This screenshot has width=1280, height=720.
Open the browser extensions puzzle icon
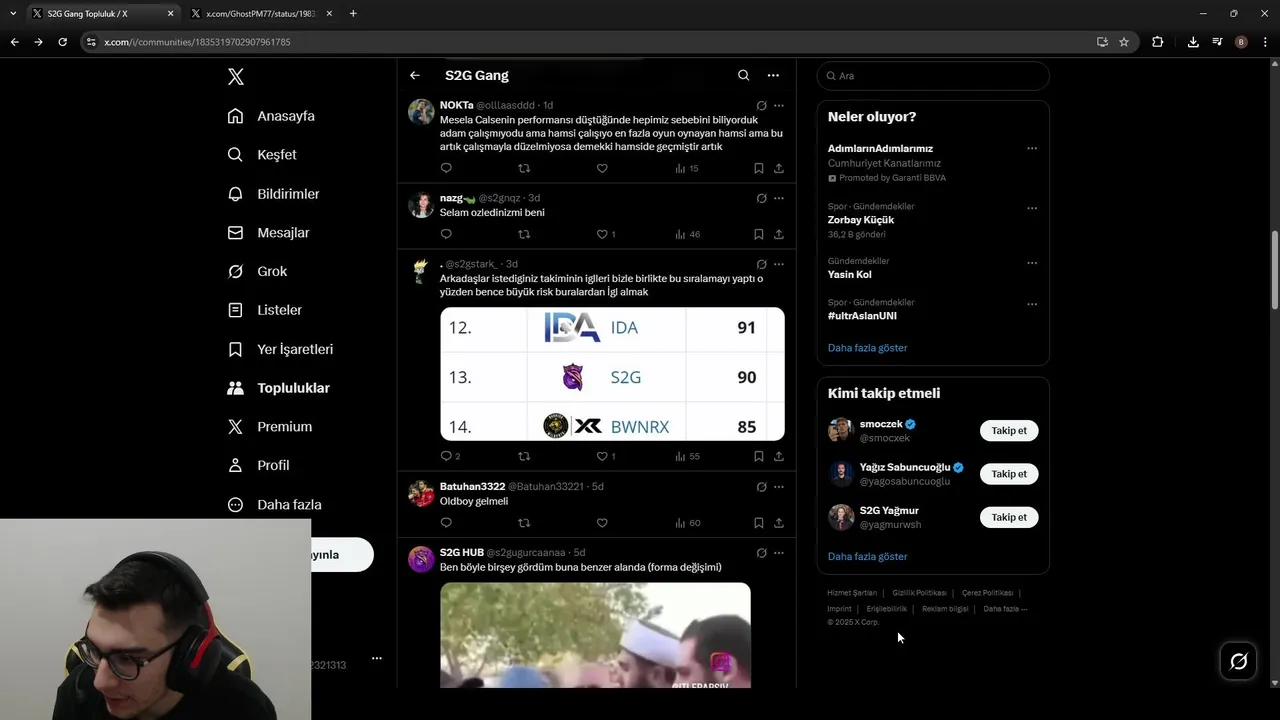click(x=1158, y=42)
